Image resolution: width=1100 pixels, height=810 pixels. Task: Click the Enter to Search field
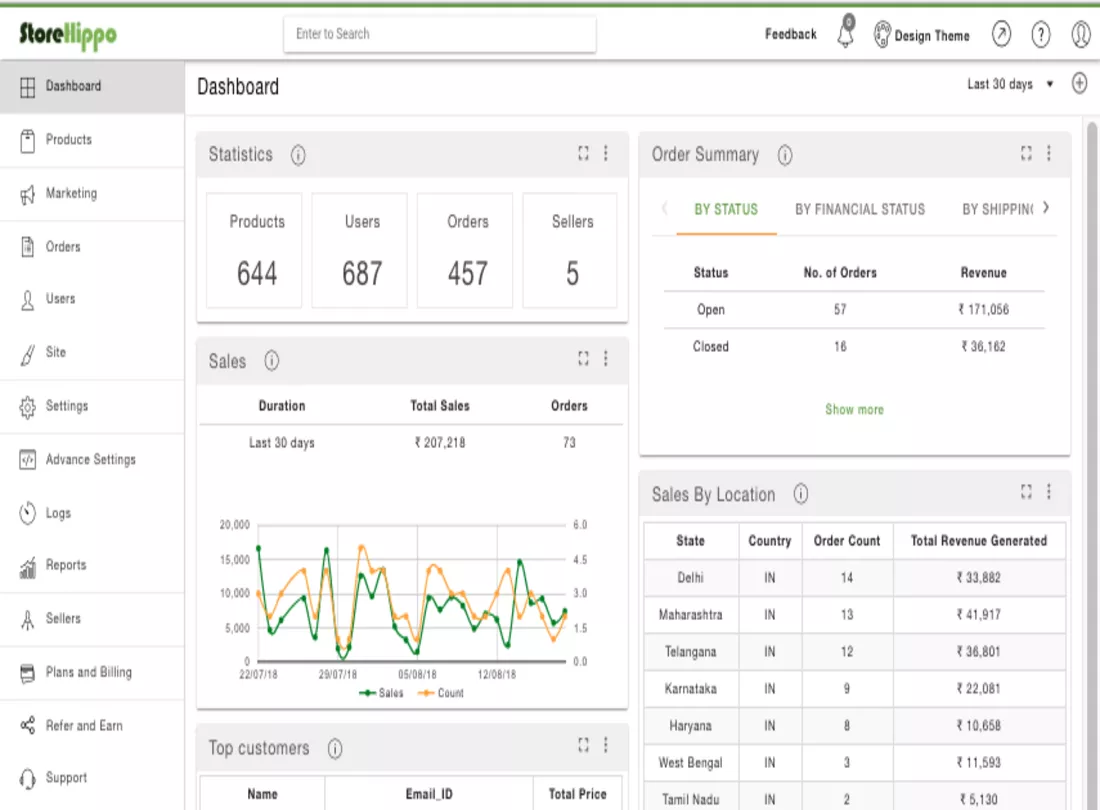point(440,34)
